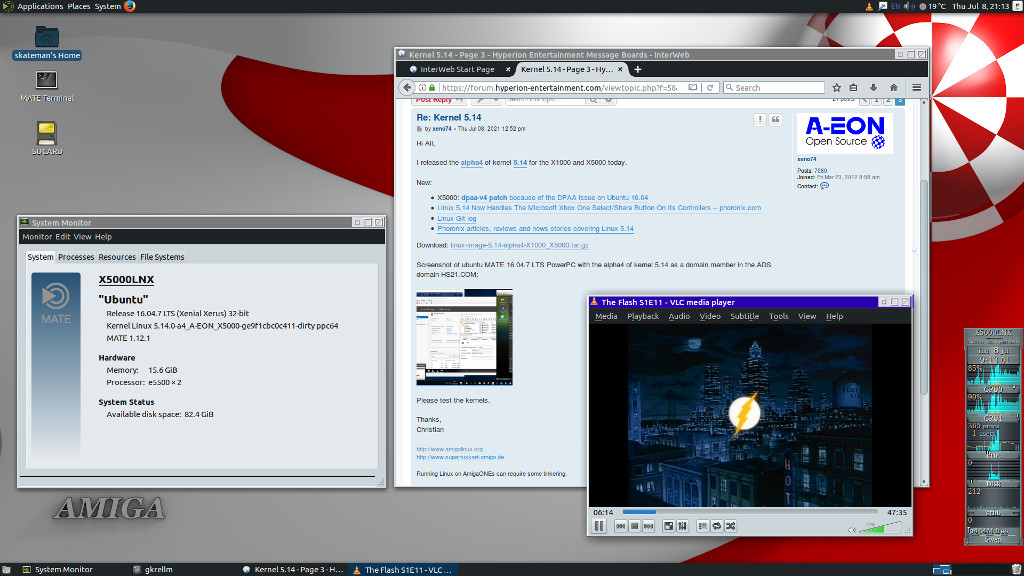The height and width of the screenshot is (576, 1024).
Task: Open the VLC Tools menu
Action: click(x=778, y=316)
